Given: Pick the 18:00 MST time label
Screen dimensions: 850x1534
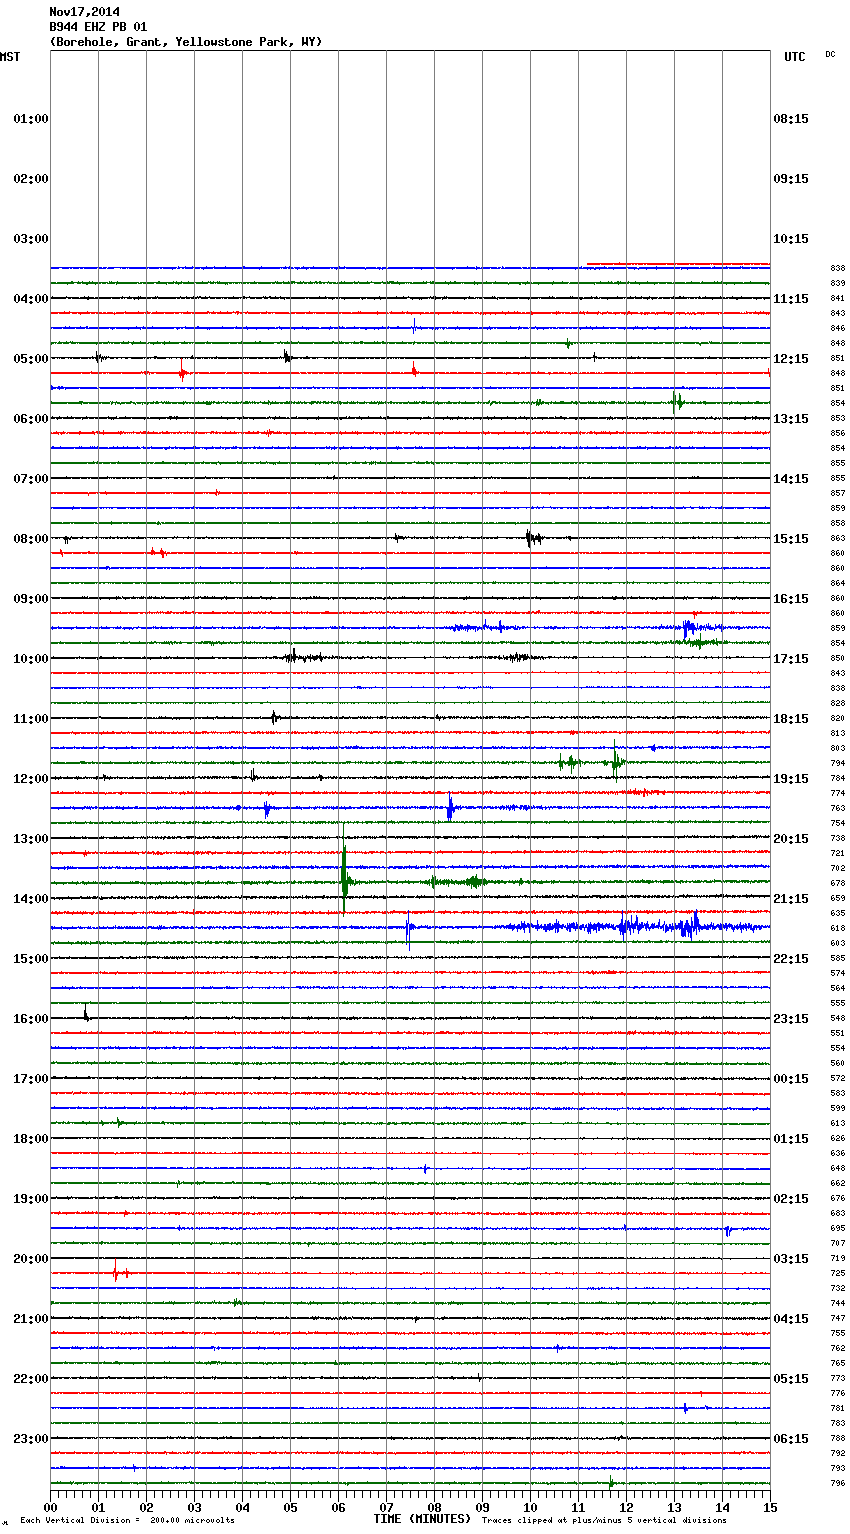Looking at the screenshot, I should pyautogui.click(x=31, y=1139).
